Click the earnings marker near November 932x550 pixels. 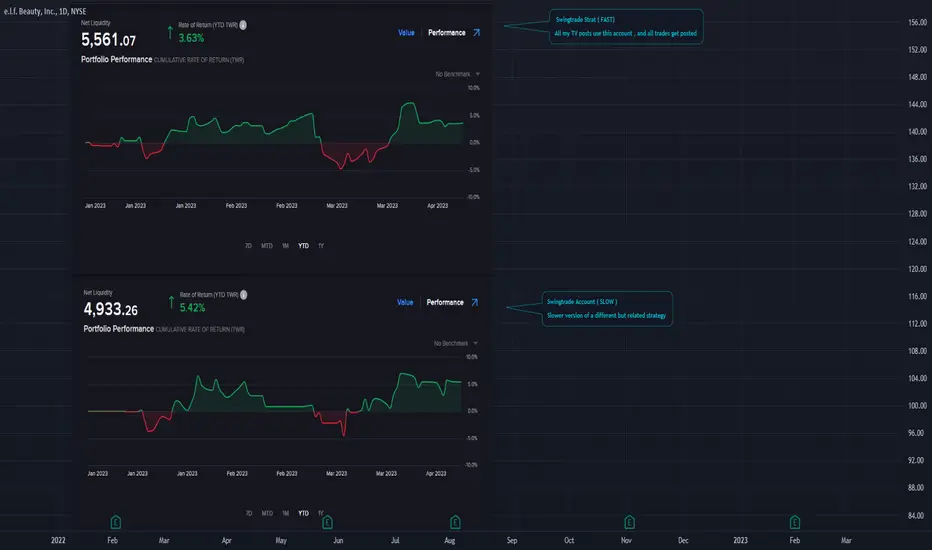tap(628, 521)
